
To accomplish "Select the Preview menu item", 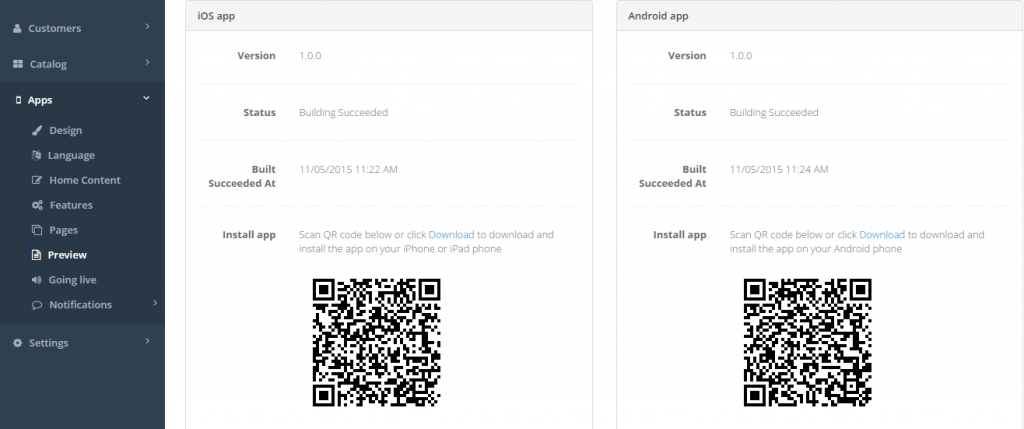I will point(67,255).
